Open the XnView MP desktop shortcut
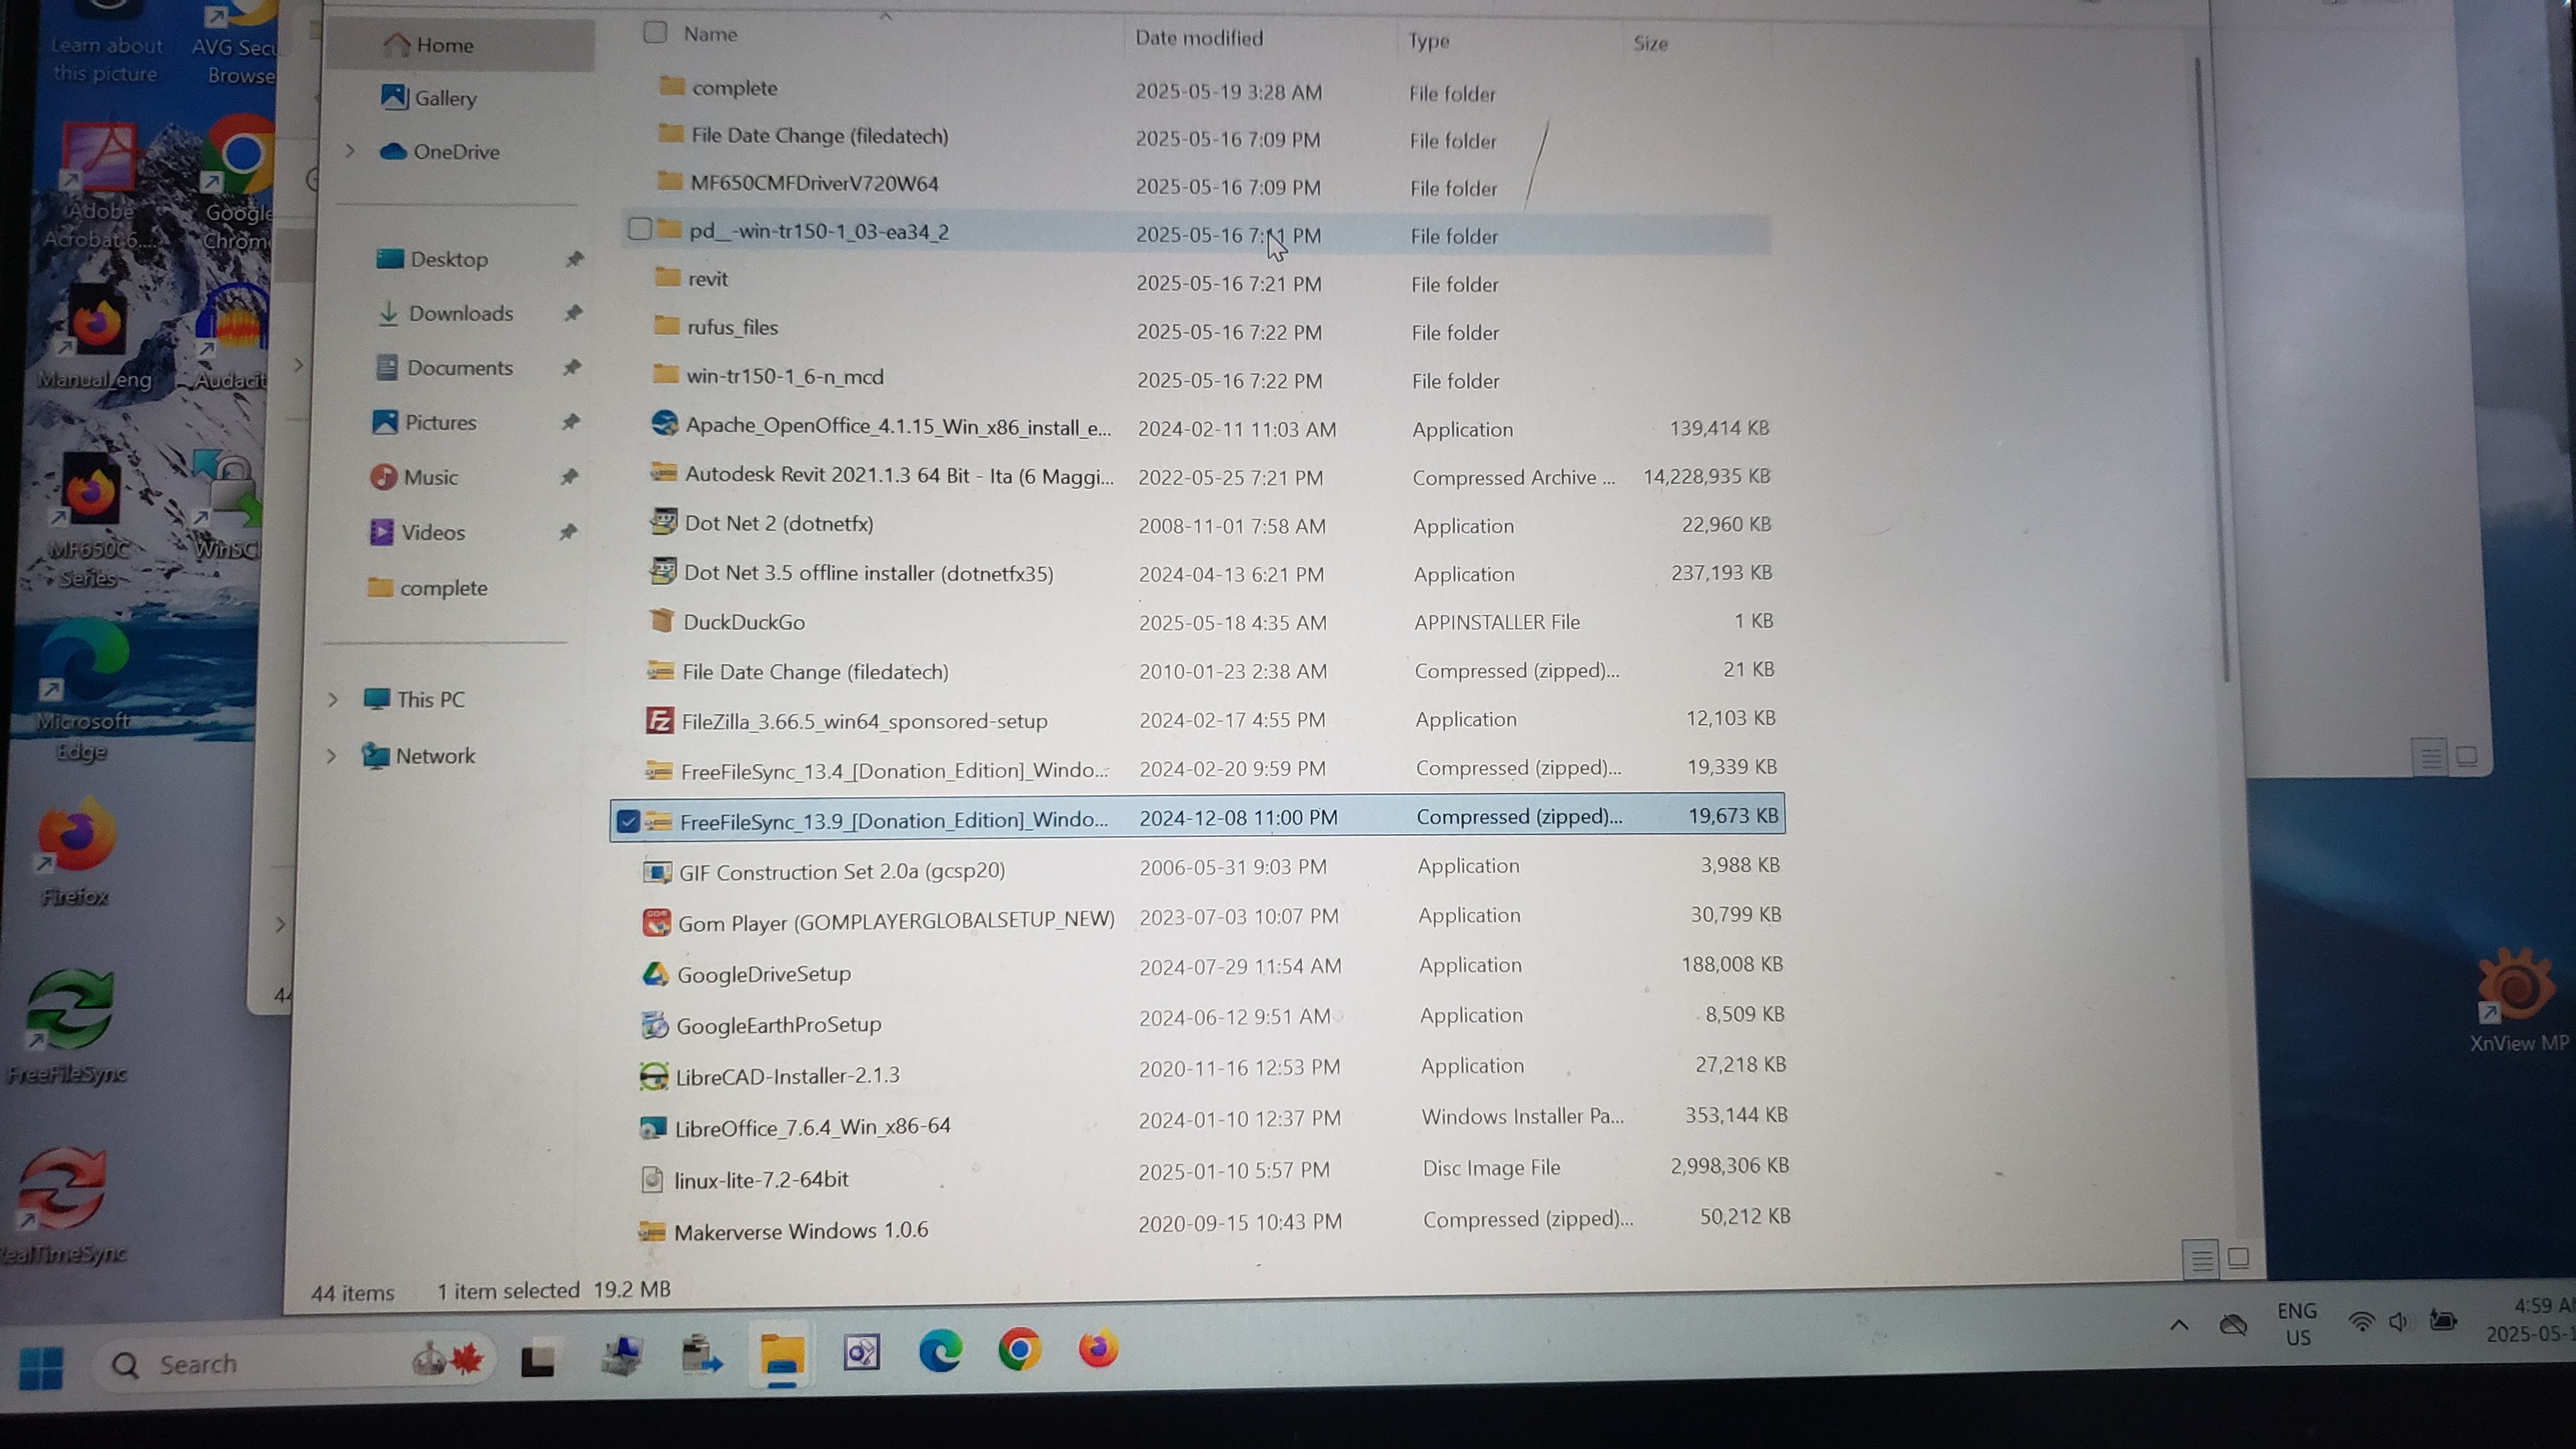 pyautogui.click(x=2518, y=999)
